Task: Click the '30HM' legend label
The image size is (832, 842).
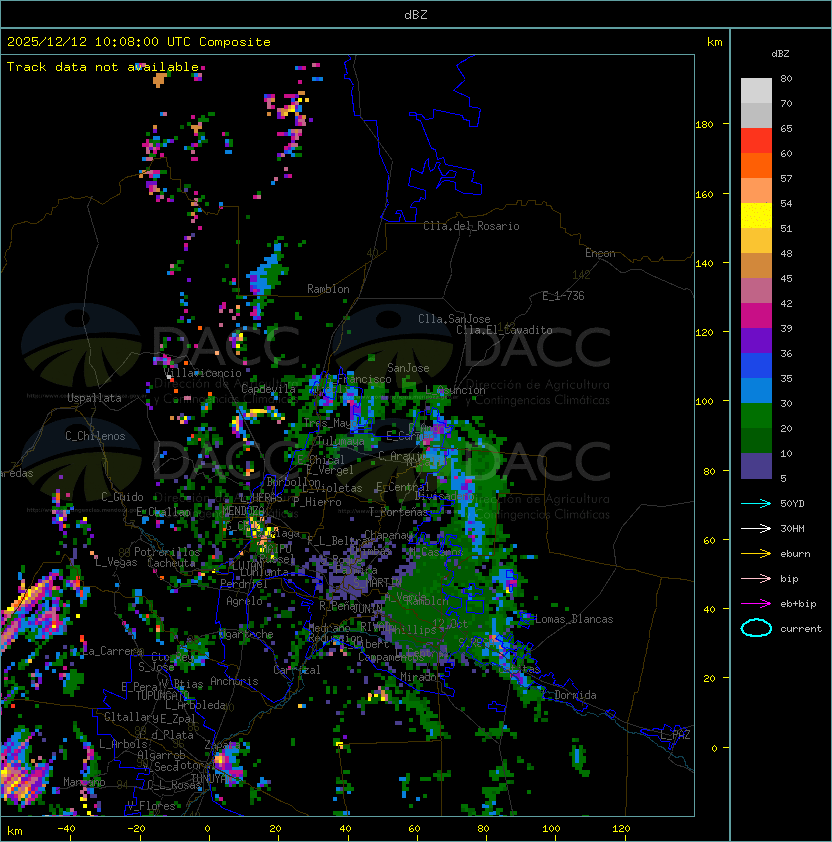Action: 792,528
